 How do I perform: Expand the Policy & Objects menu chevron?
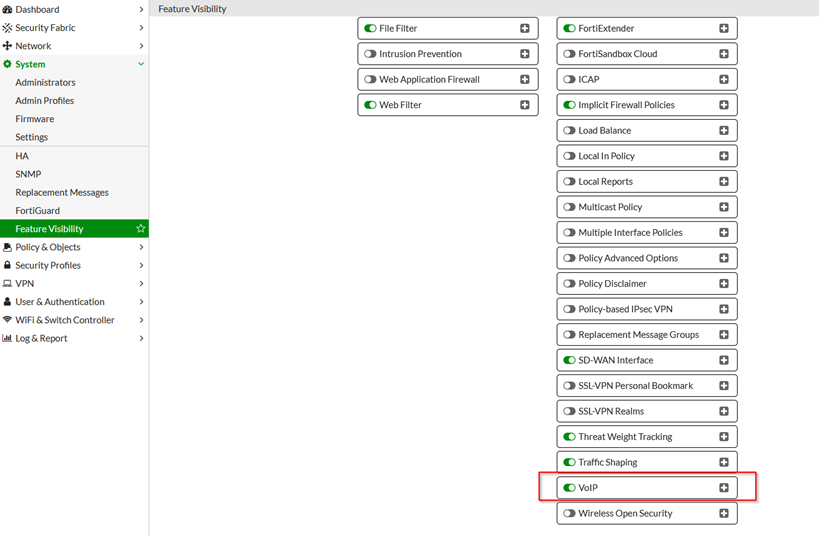(141, 247)
